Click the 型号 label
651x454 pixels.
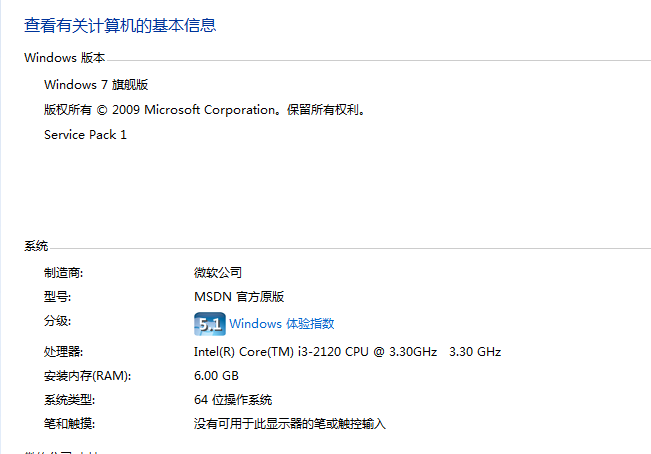tap(57, 297)
